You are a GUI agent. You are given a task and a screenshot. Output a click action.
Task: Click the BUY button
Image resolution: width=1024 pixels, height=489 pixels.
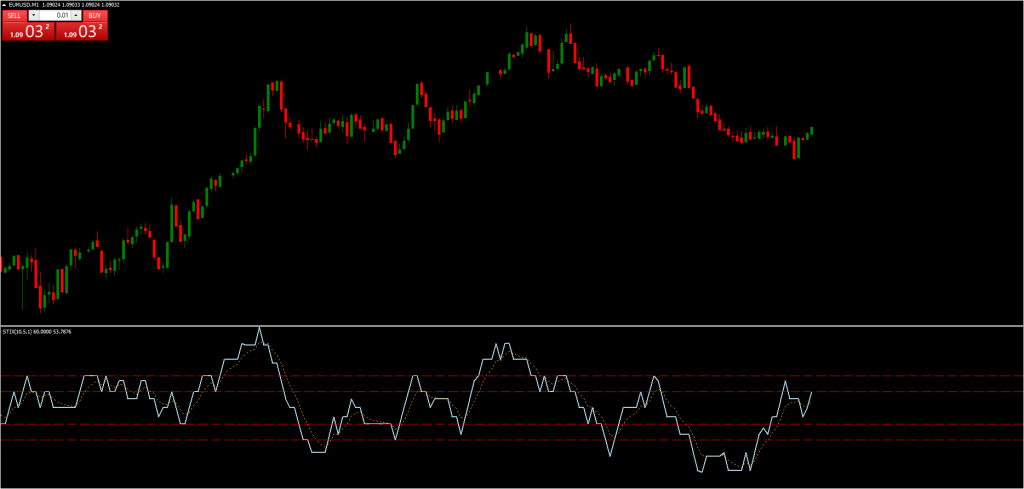(x=94, y=16)
